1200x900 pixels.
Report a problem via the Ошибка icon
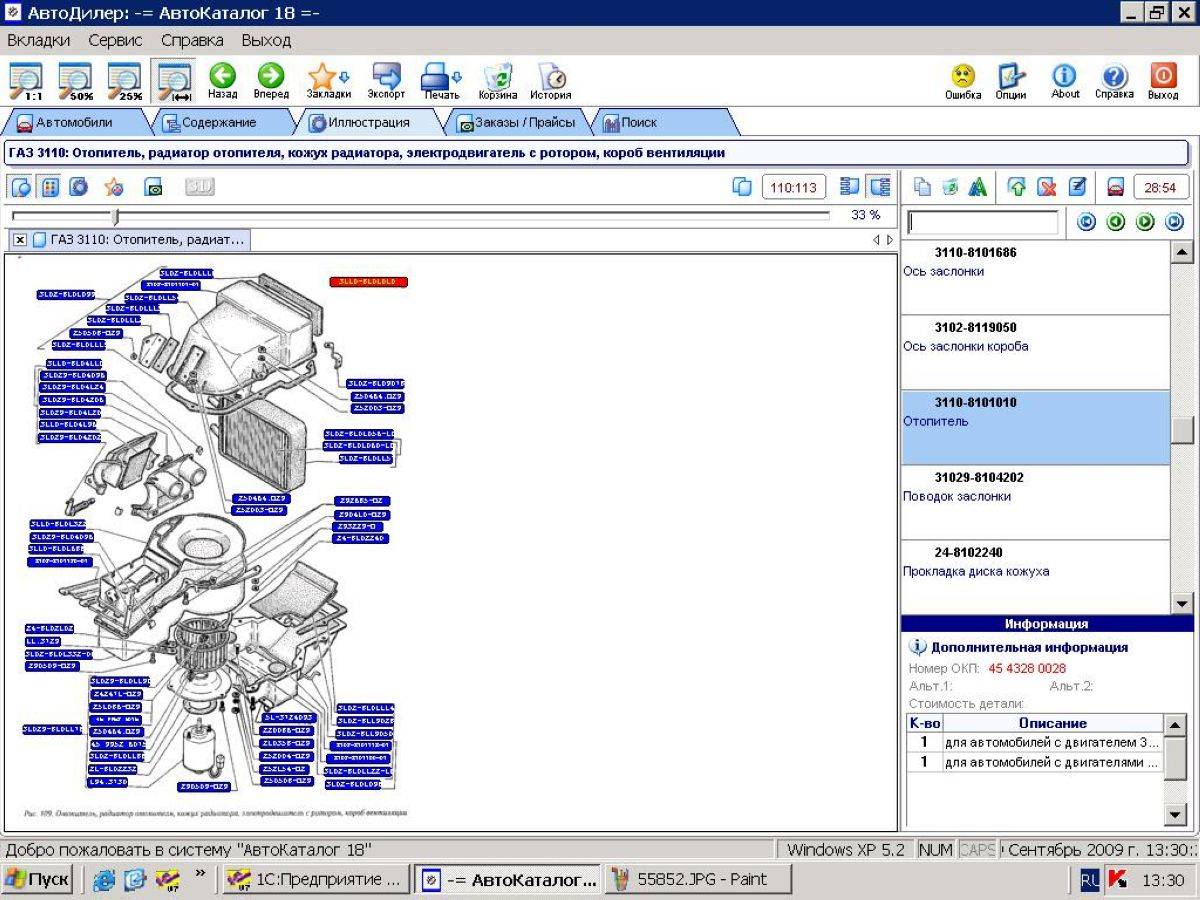(x=962, y=80)
